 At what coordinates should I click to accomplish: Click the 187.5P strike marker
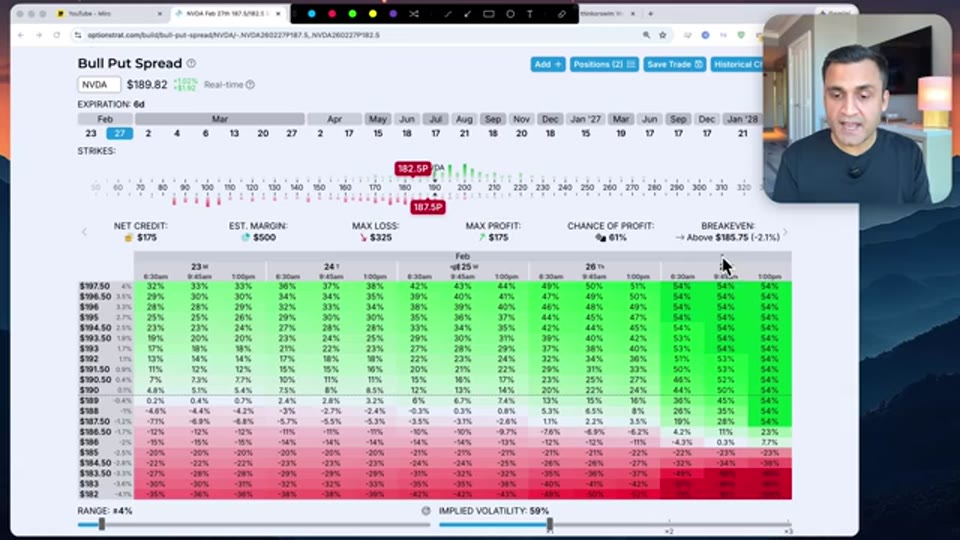coord(427,207)
